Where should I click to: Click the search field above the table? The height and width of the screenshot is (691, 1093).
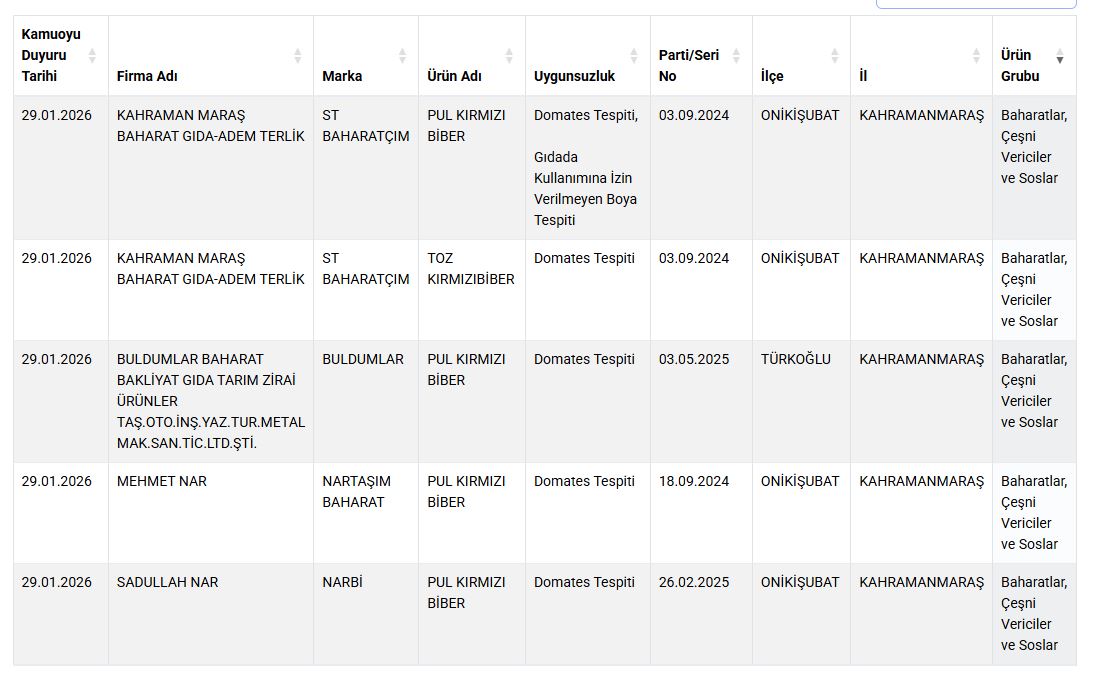click(975, 3)
